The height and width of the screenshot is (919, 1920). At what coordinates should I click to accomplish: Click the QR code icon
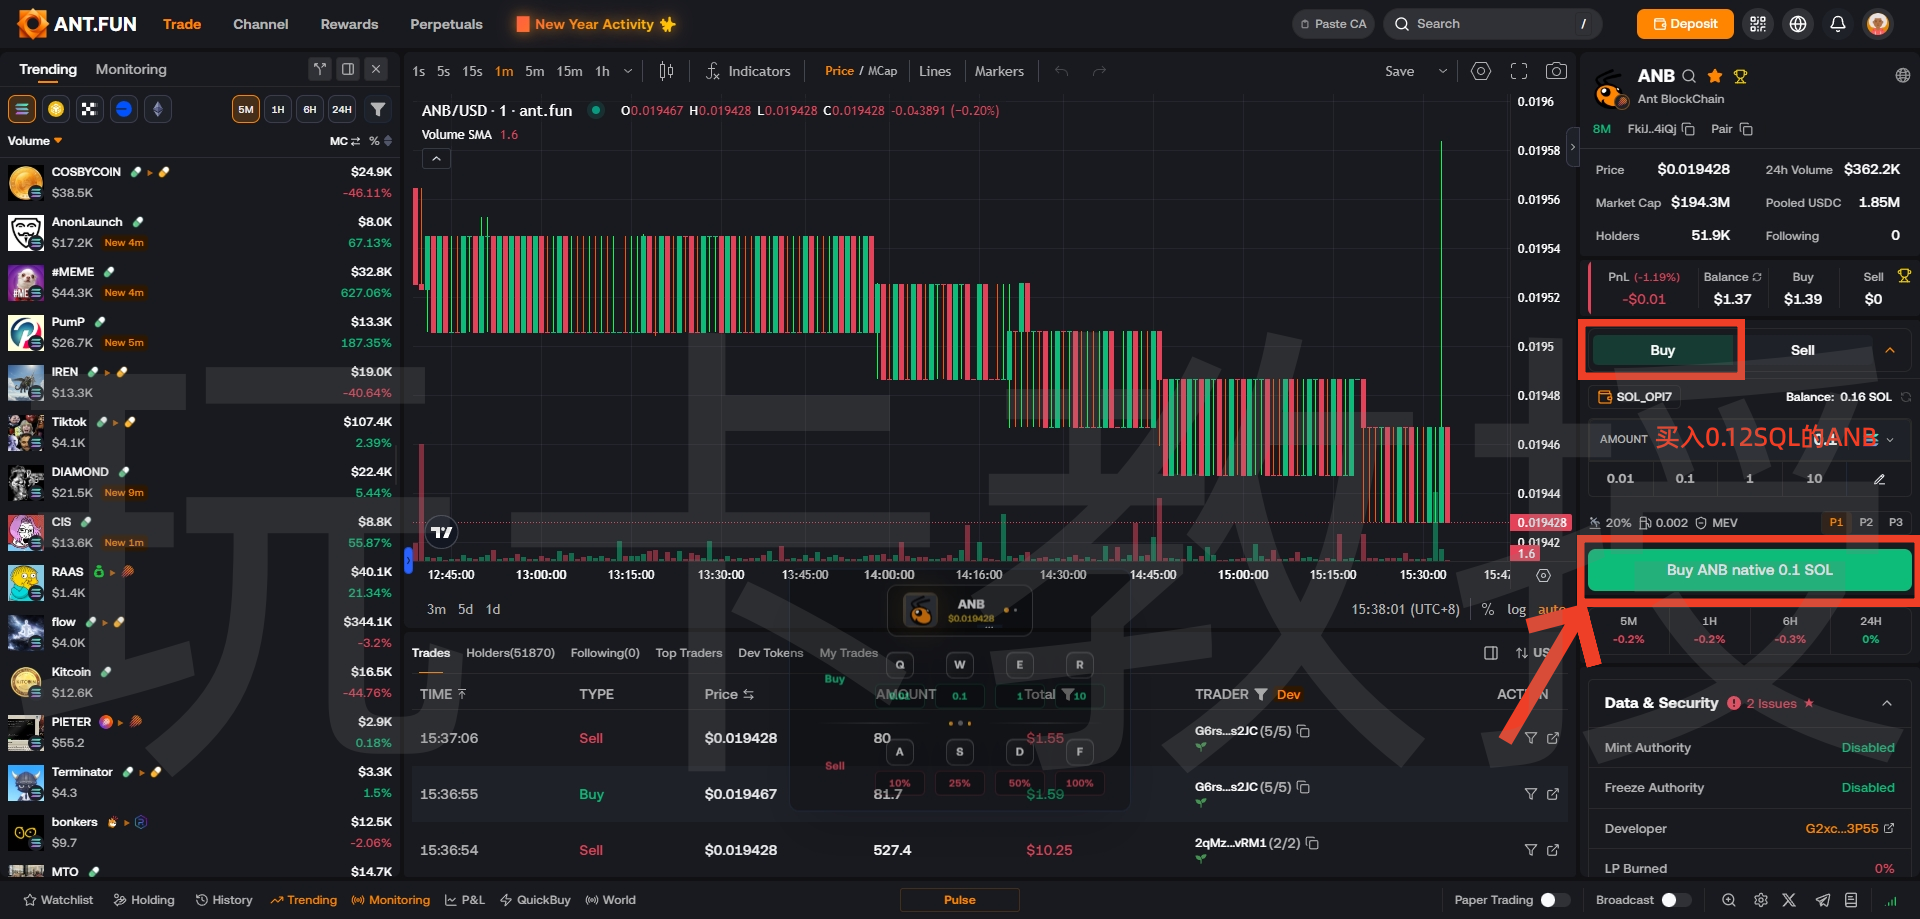tap(1758, 24)
